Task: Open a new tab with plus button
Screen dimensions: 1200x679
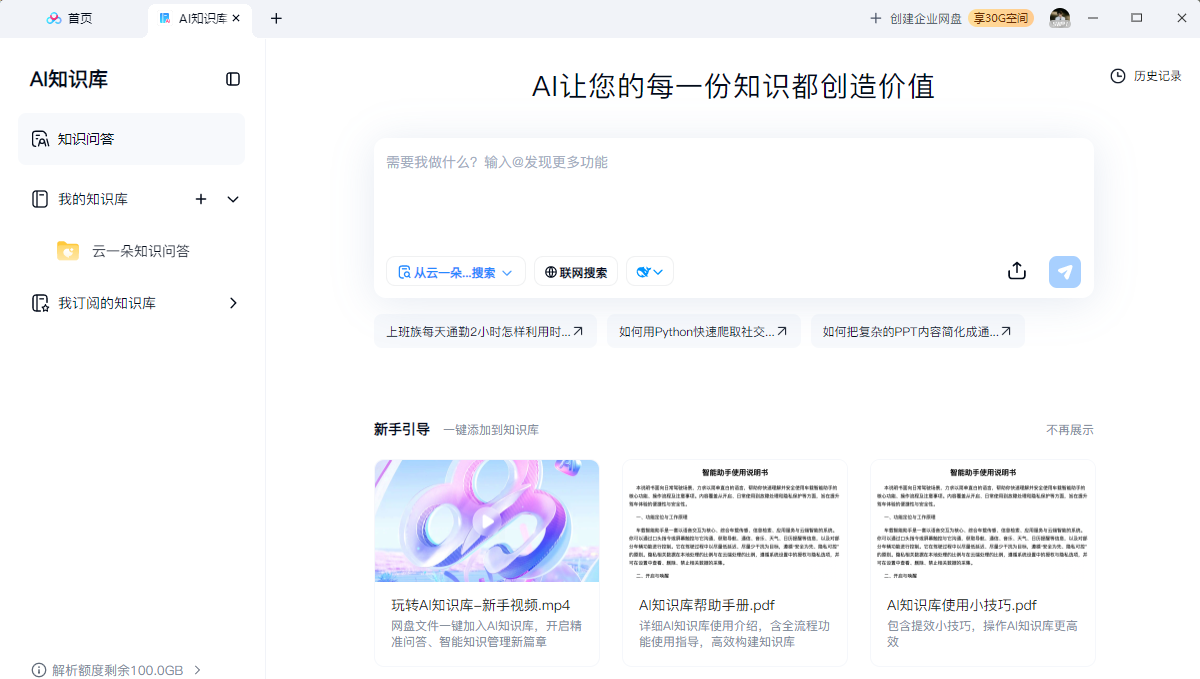Action: [277, 18]
